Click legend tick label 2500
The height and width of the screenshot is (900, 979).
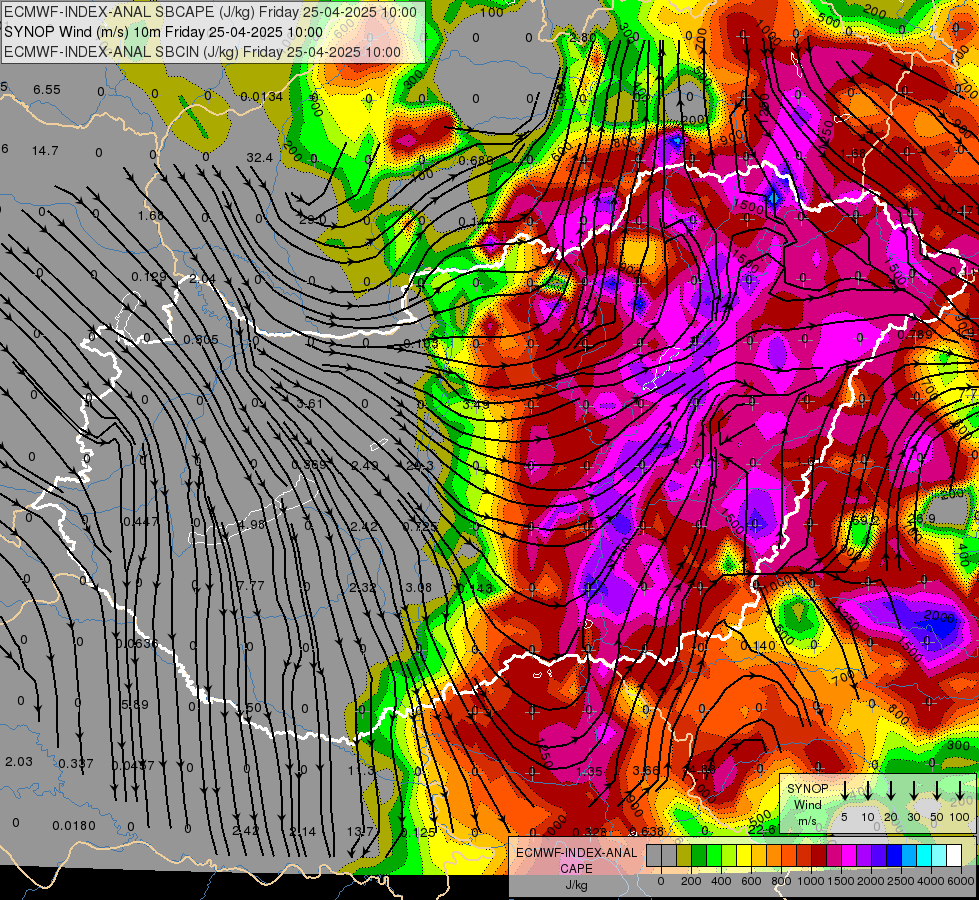coord(902,881)
